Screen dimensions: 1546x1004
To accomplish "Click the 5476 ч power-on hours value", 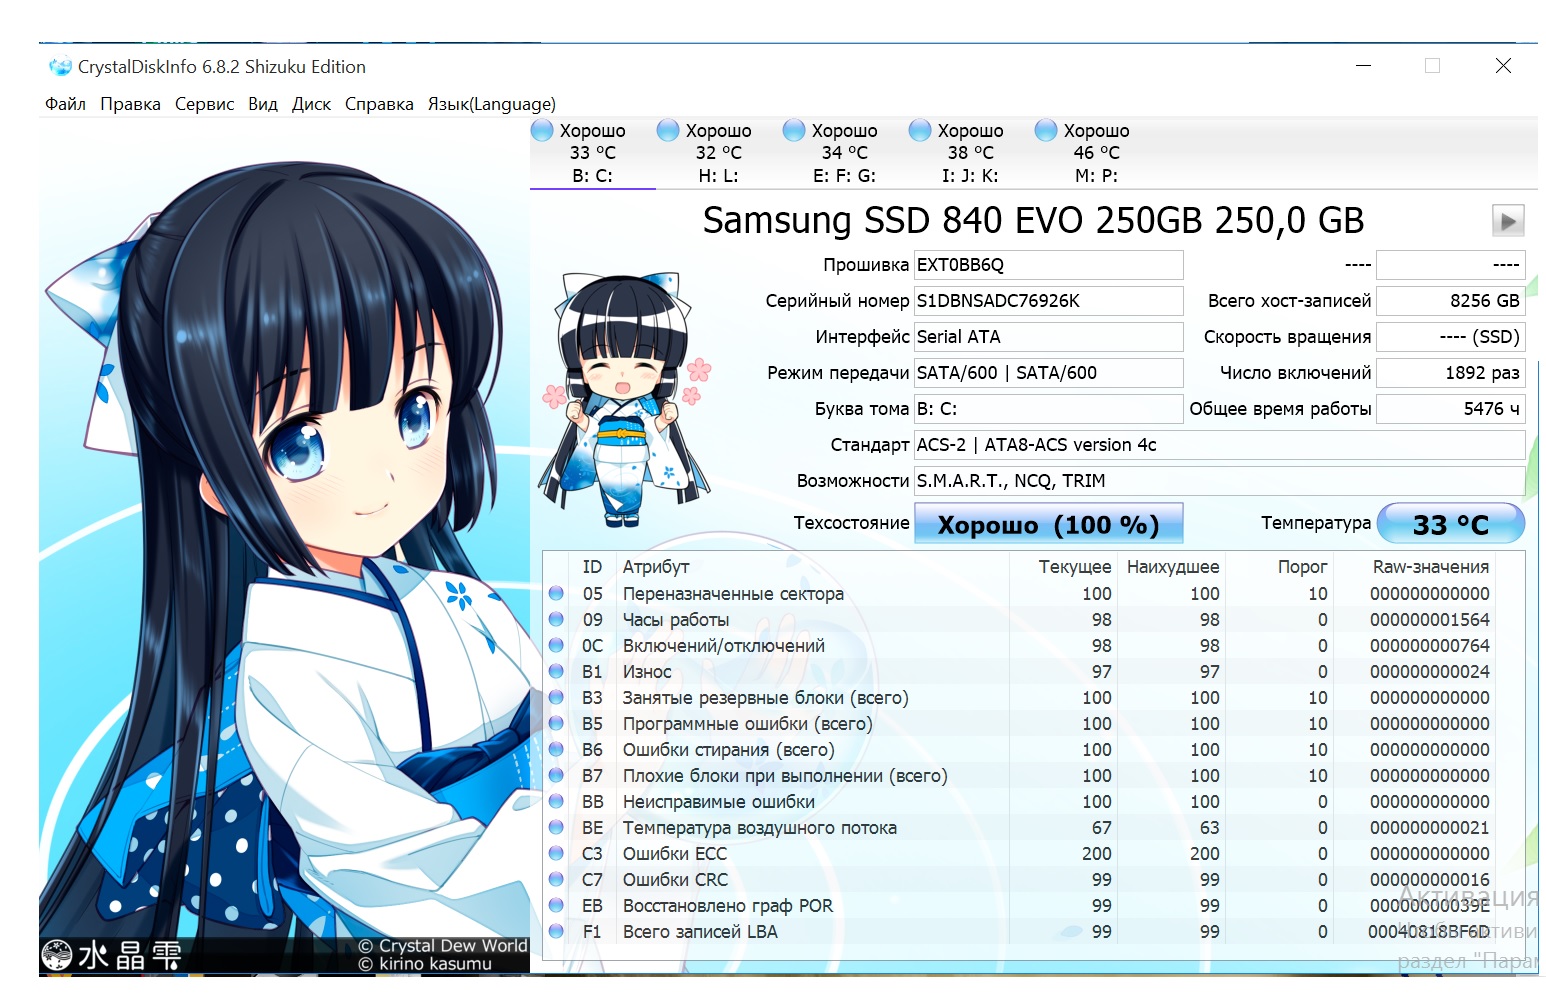I will point(1451,409).
